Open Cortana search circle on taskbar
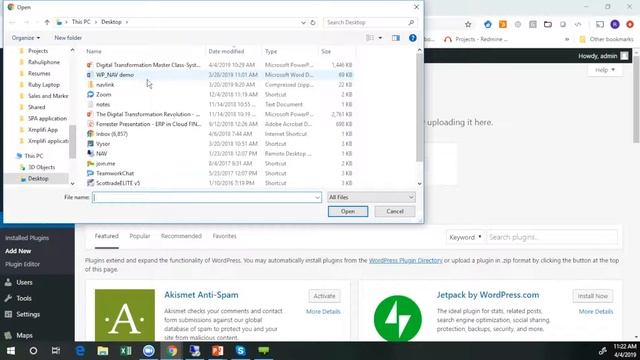Screen dimensions: 640x360 [33, 351]
